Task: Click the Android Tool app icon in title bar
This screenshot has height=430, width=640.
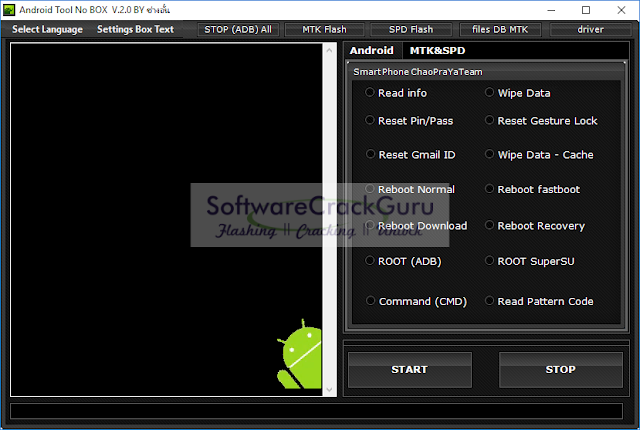Action: click(9, 10)
